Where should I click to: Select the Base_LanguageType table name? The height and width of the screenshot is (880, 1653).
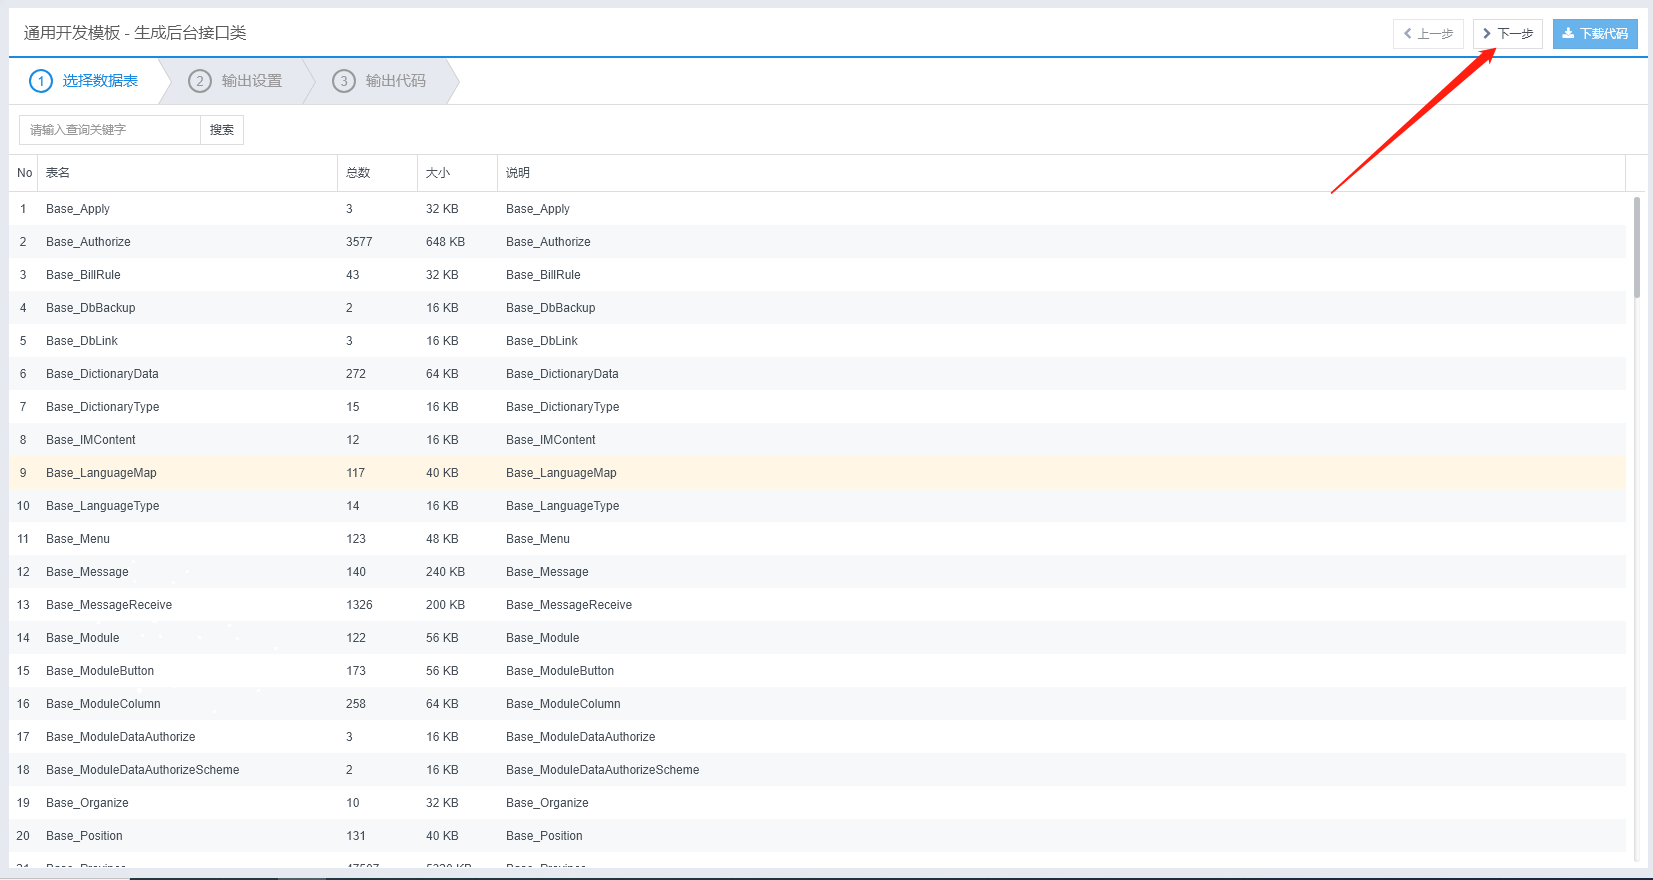click(103, 506)
